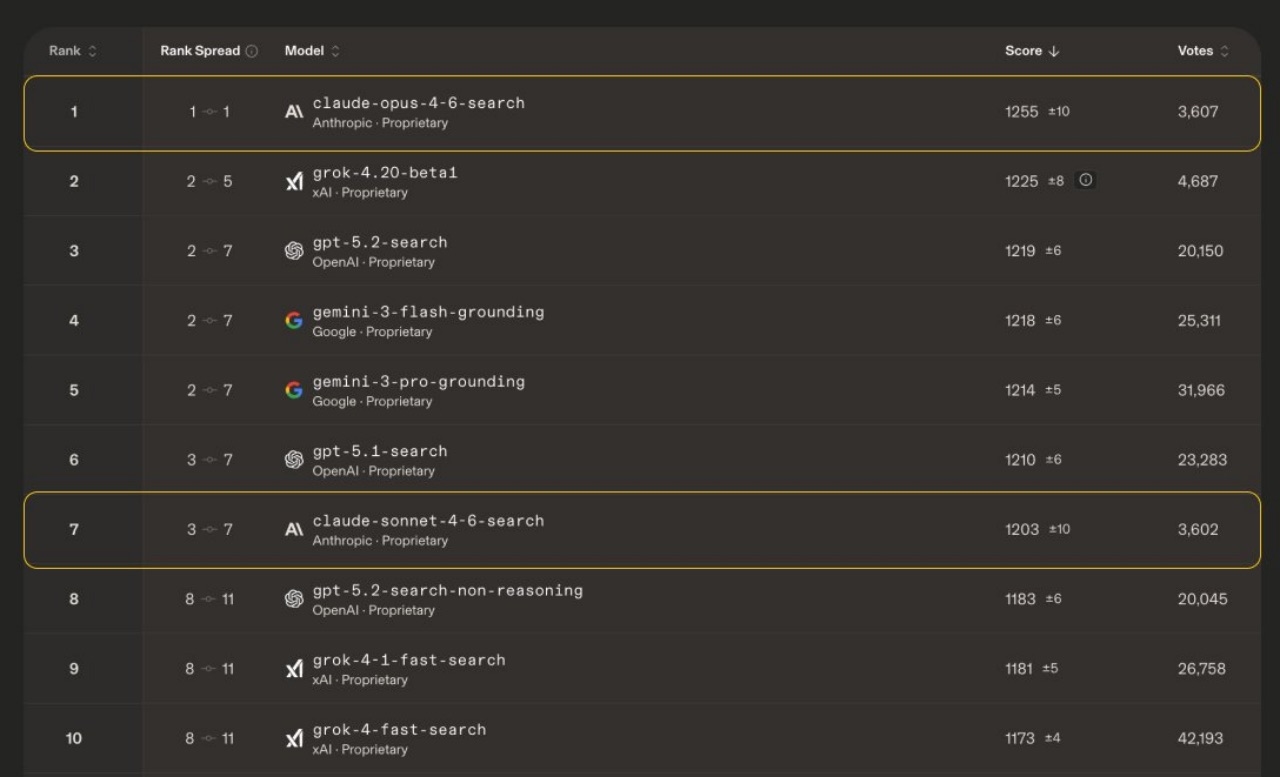Click the xAI logo next to grok-4.20-beta1
The image size is (1280, 777).
point(294,182)
